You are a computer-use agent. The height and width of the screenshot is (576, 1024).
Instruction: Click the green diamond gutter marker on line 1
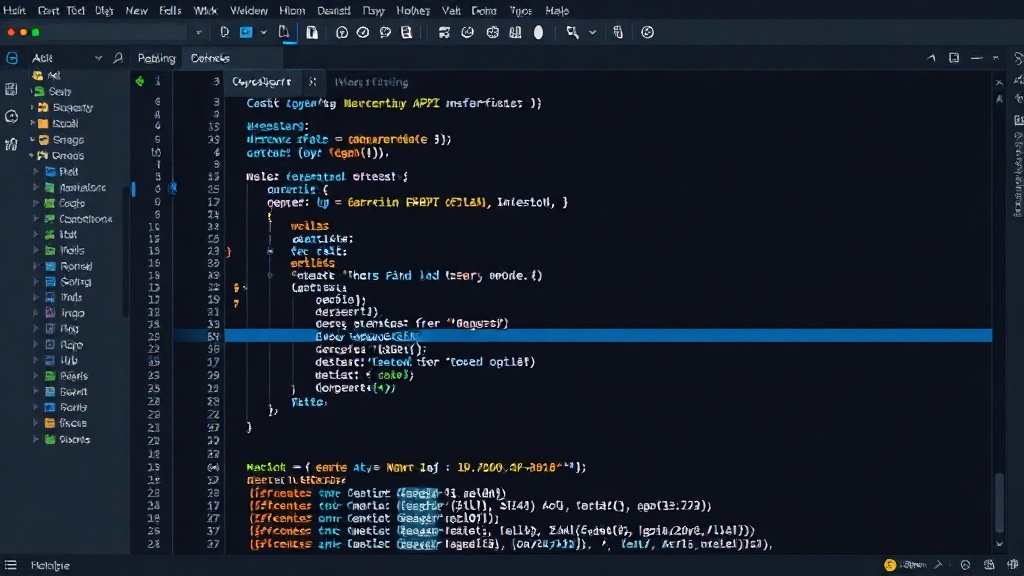[x=139, y=81]
